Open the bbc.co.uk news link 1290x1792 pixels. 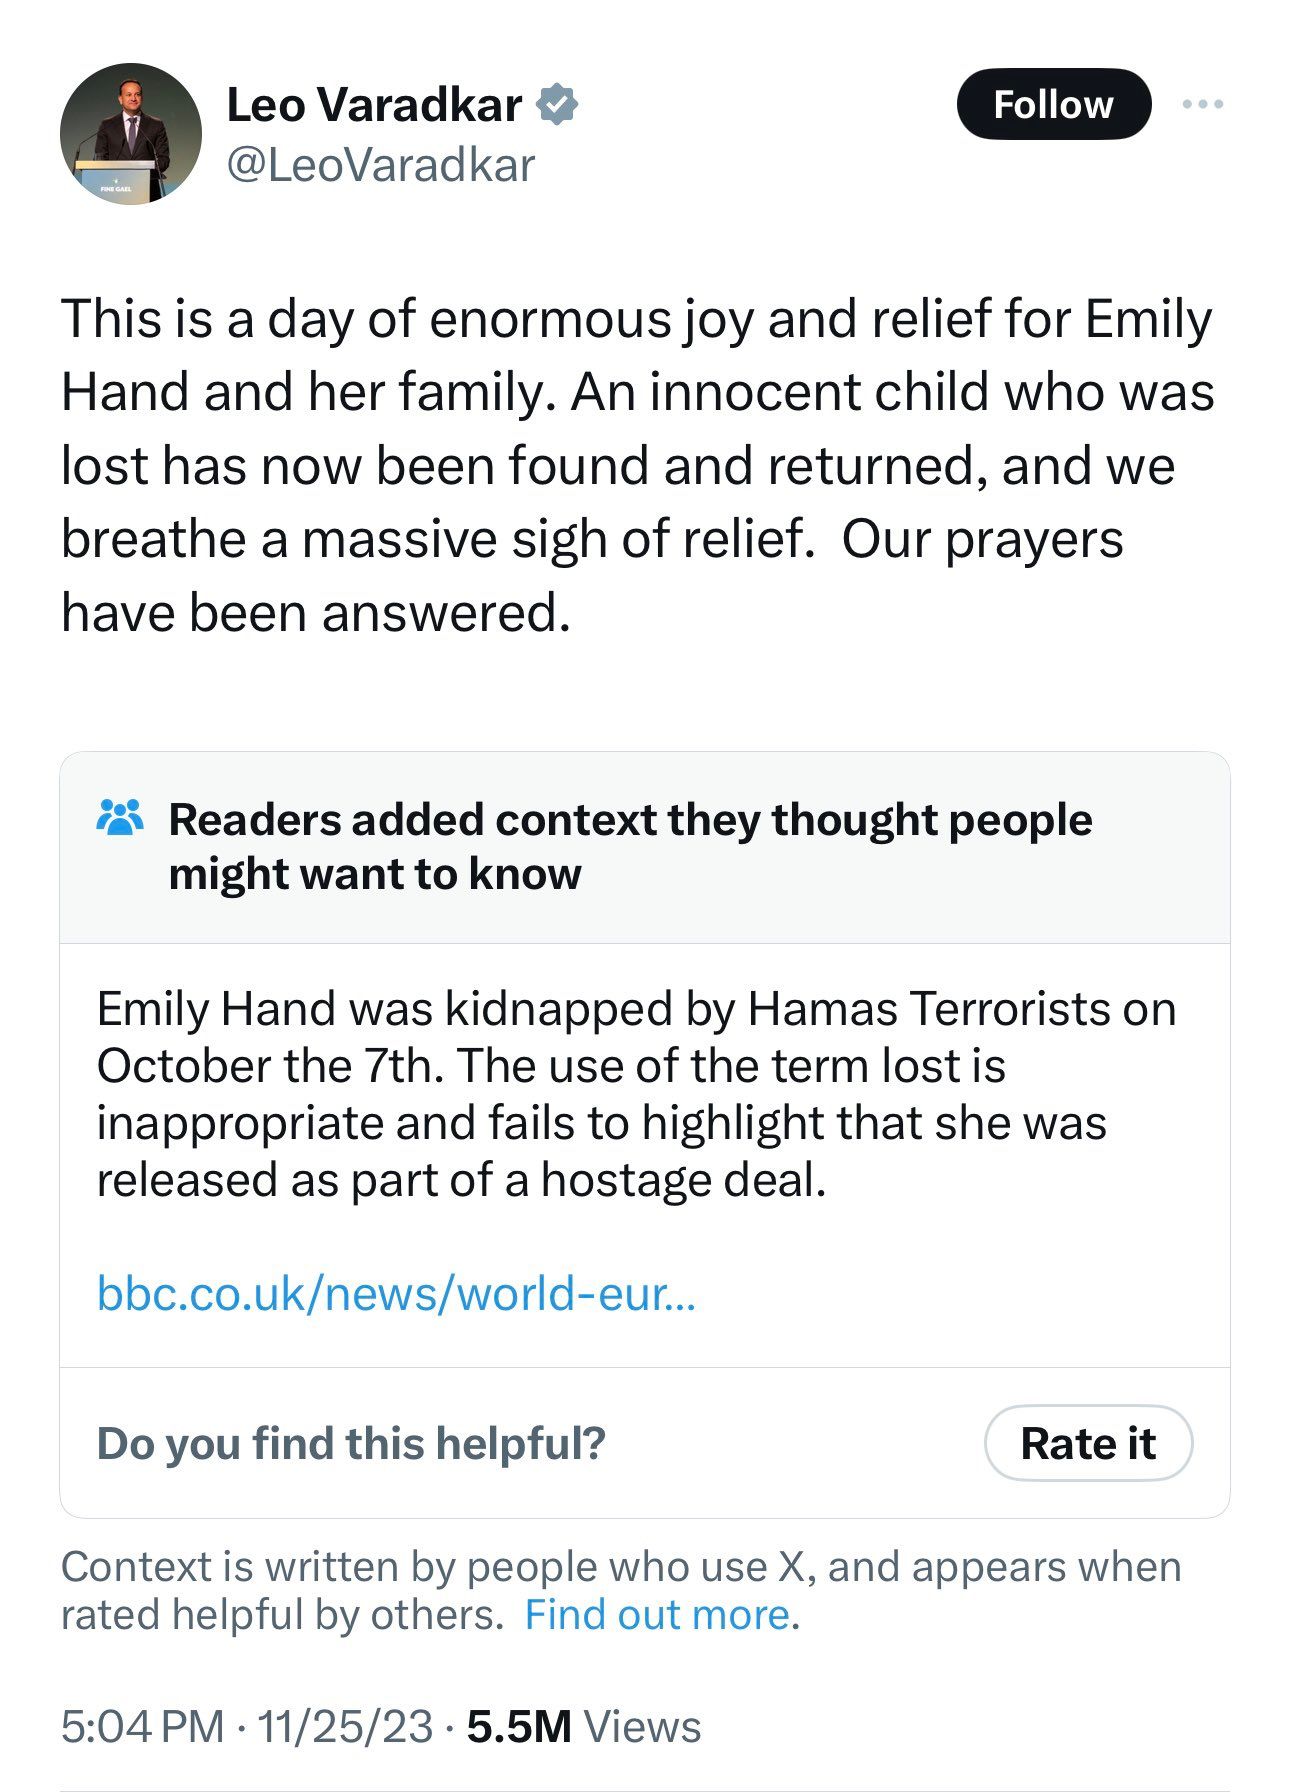[396, 1293]
